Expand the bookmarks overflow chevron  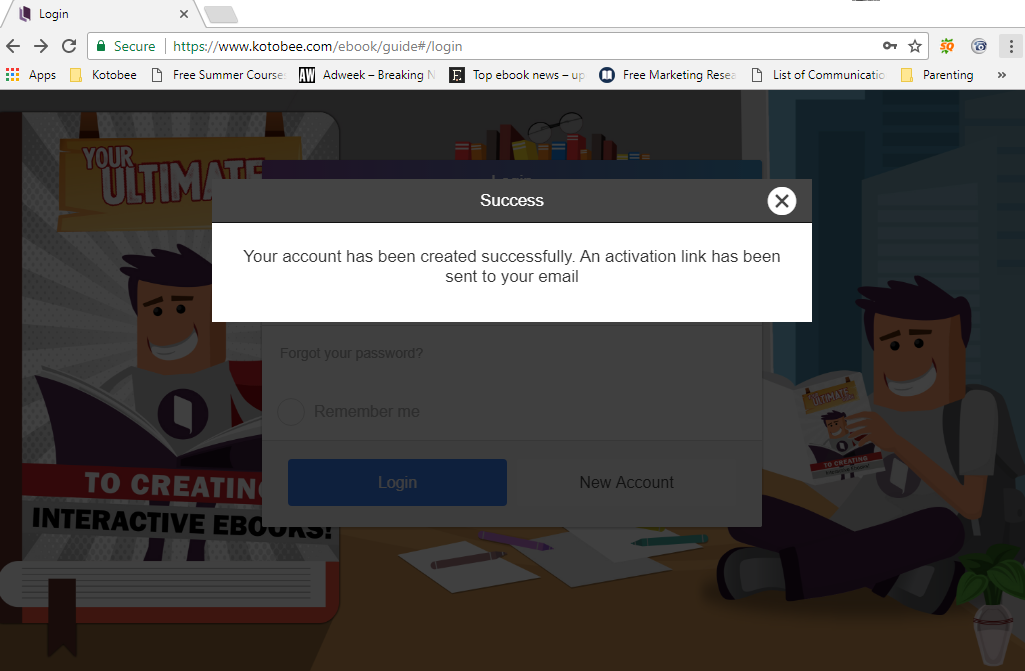coord(1001,75)
